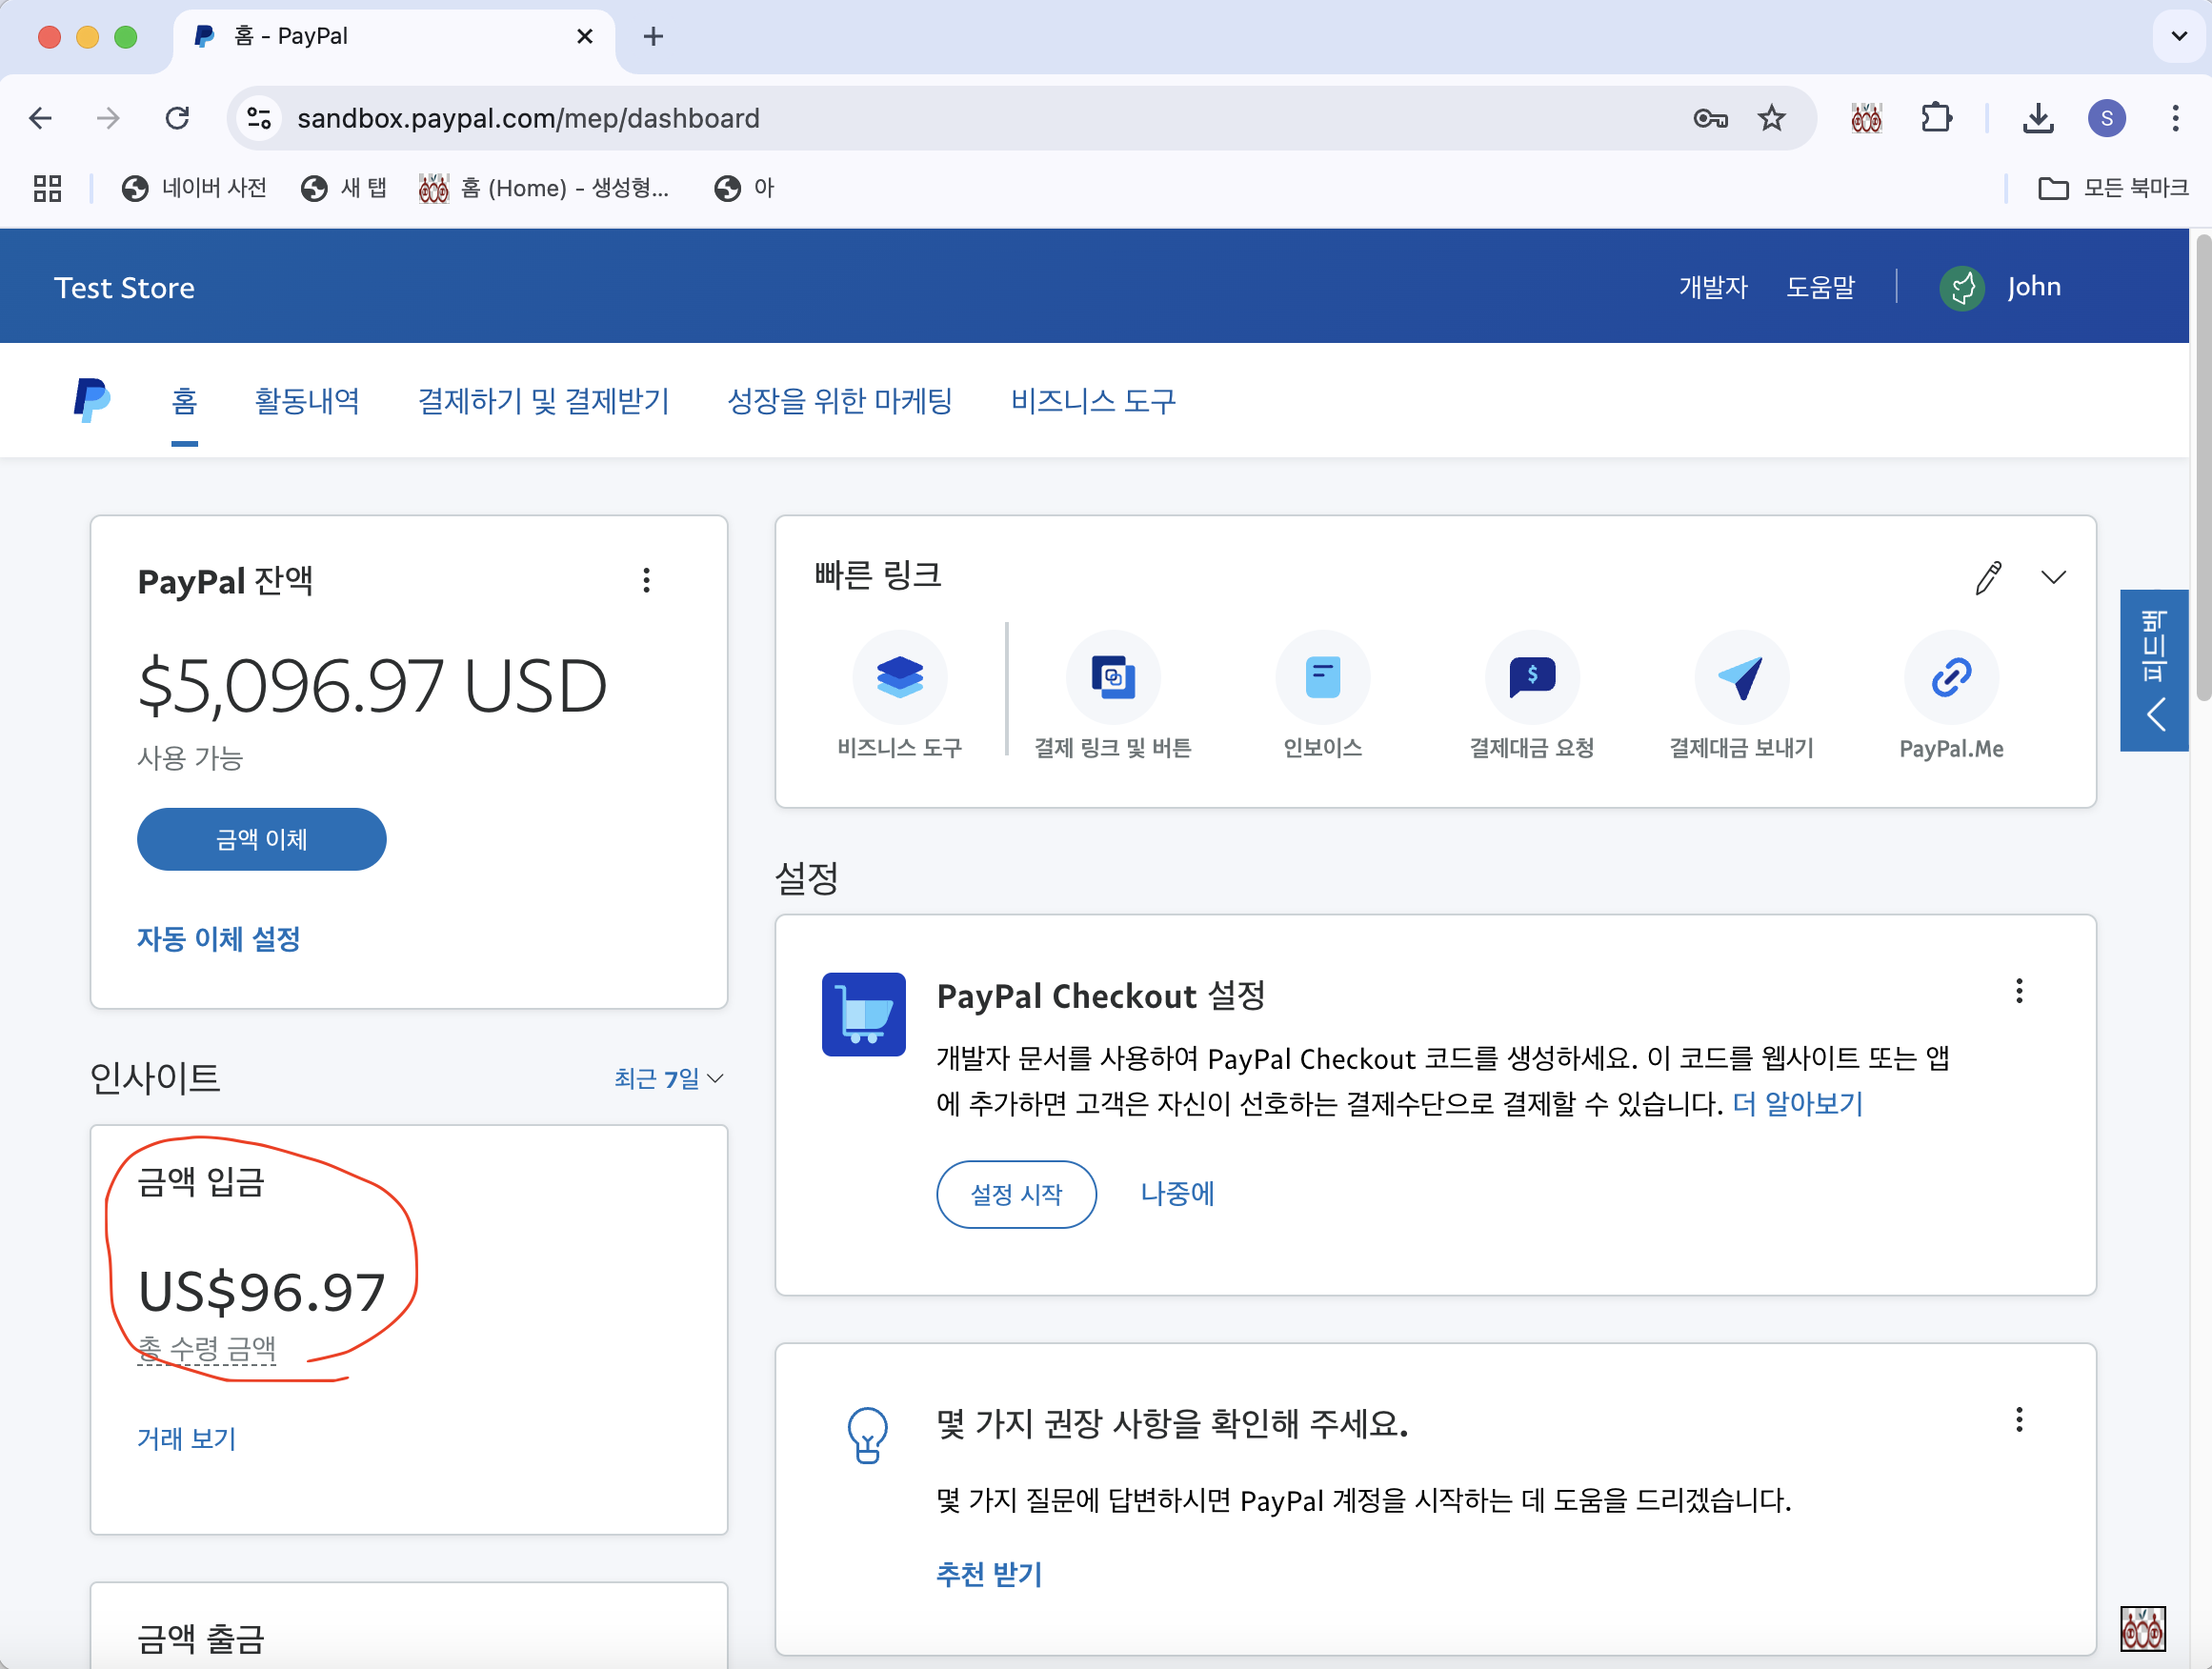Open 비즈니스 도구 navigation tab
This screenshot has height=1669, width=2212.
point(1092,401)
